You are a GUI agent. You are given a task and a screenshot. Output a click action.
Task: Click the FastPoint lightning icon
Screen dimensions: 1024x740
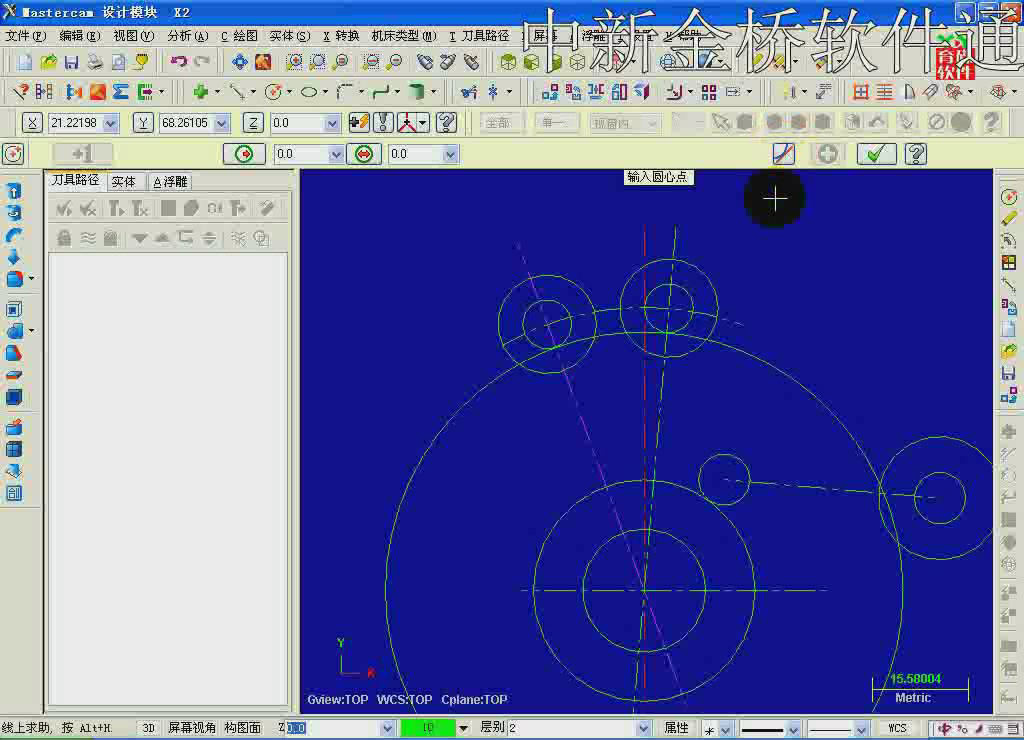click(359, 123)
